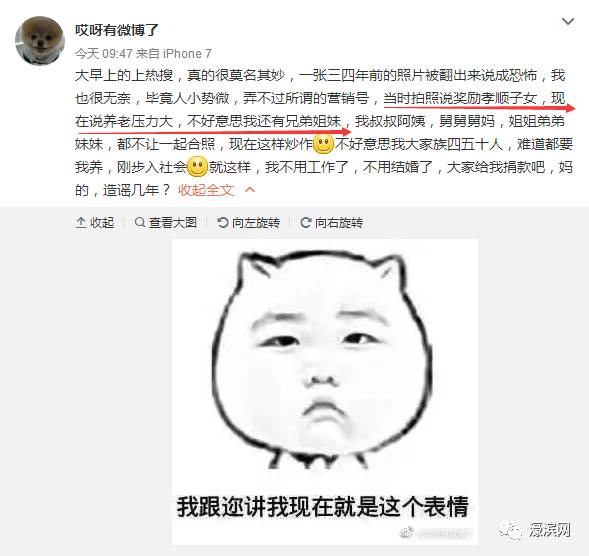Open the dog avatar profile picture
Viewport: 589px width, 556px height.
(40, 41)
